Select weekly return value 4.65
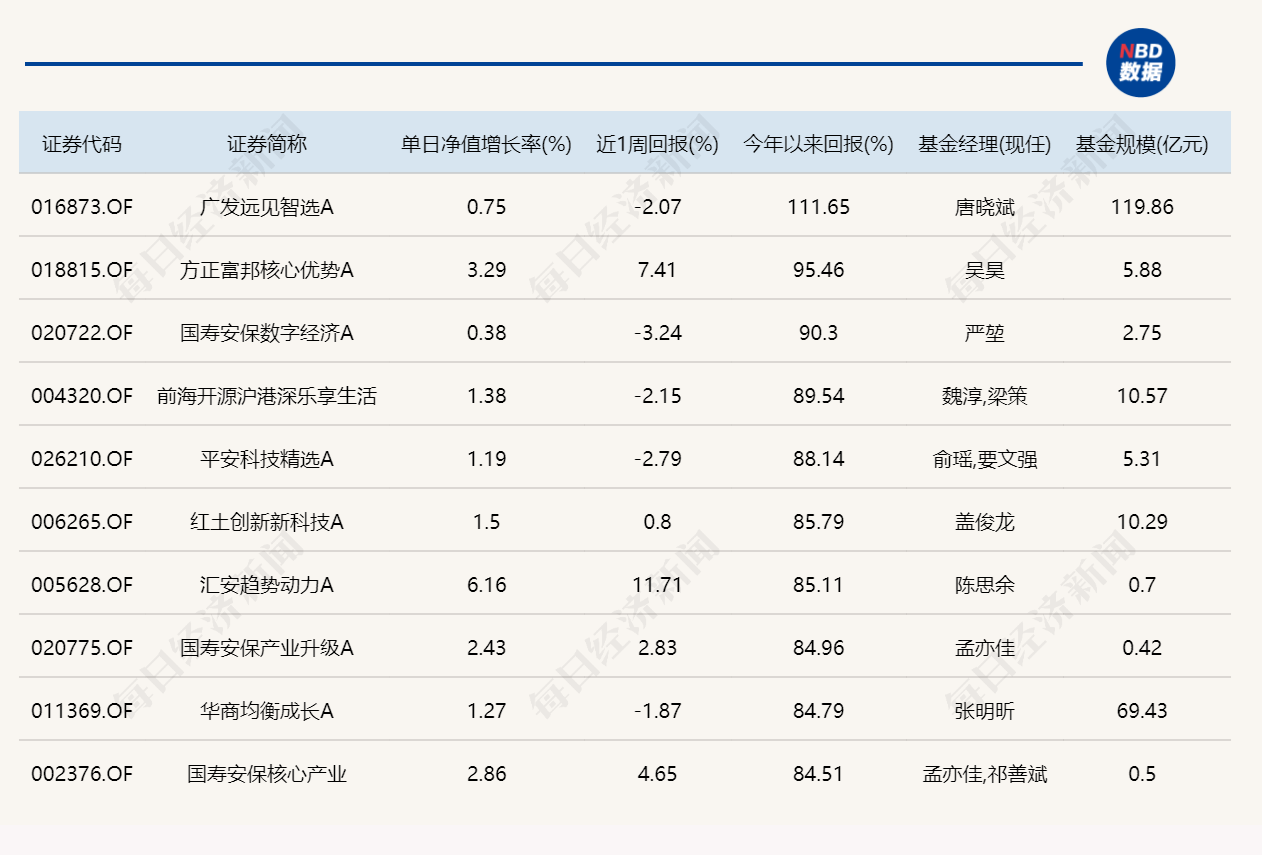Viewport: 1262px width, 855px height. pyautogui.click(x=658, y=774)
